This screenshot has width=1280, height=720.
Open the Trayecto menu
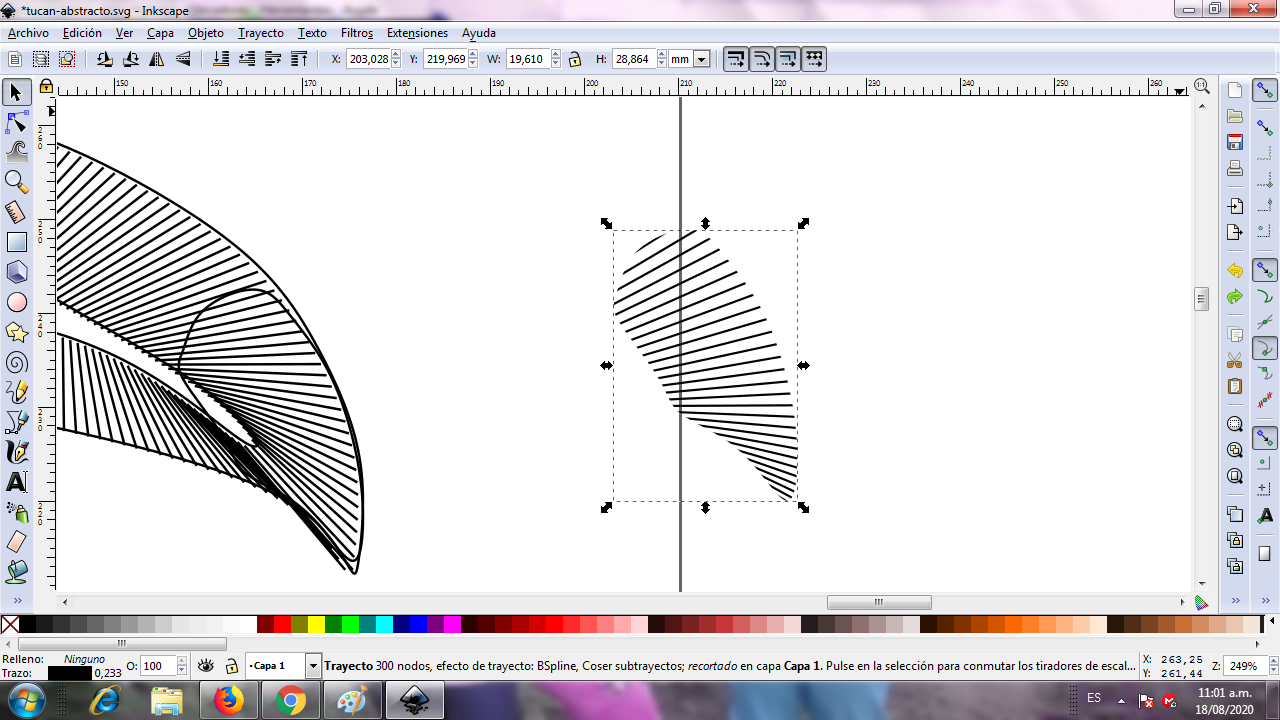(x=261, y=33)
